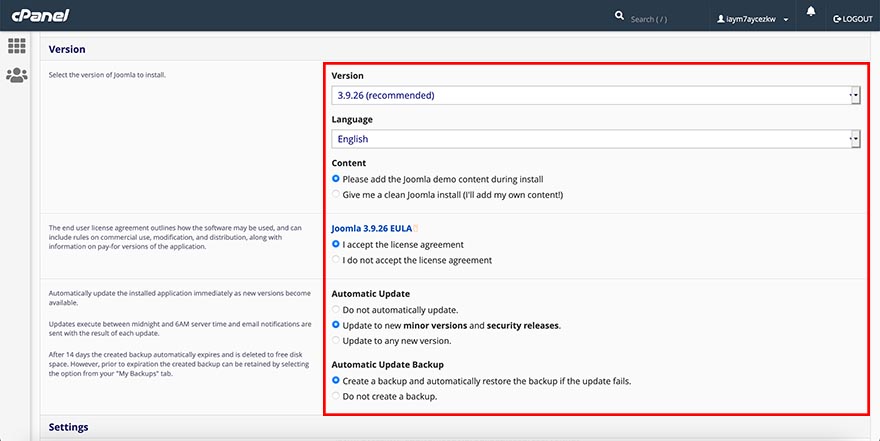Screen dimensions: 880x441
Task: Click 'Select the version of Joomla to install.' text
Action: (x=107, y=75)
